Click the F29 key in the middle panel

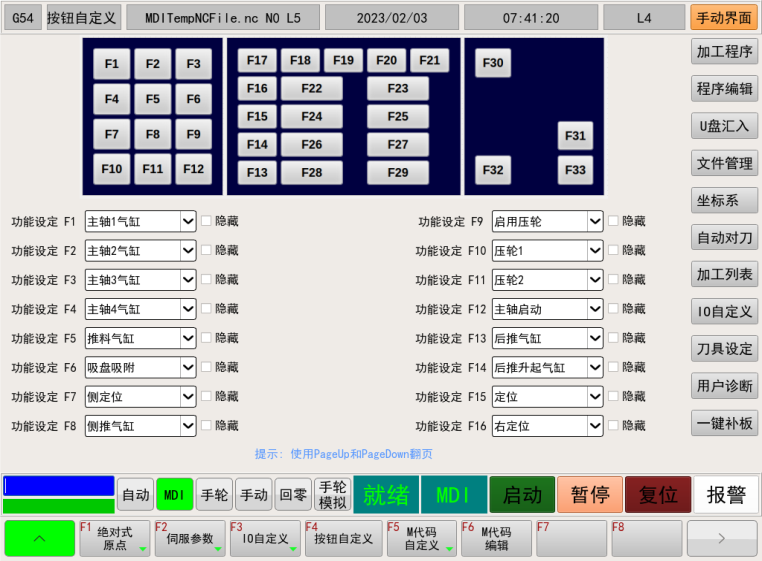click(x=397, y=172)
